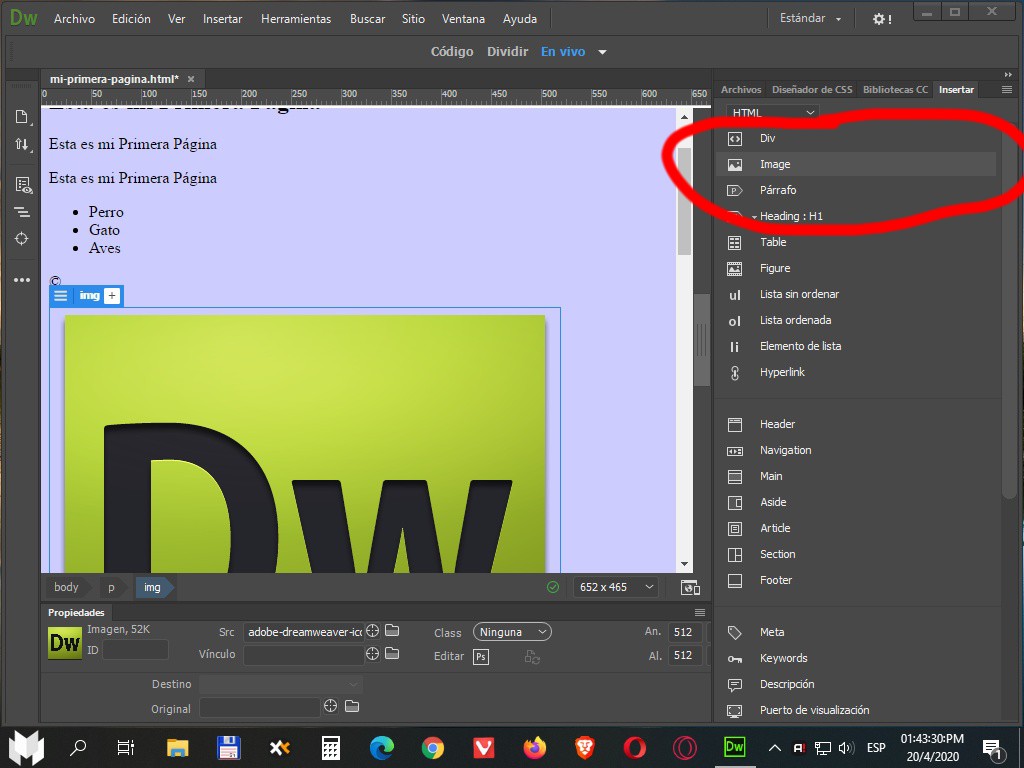This screenshot has width=1024, height=768.
Task: Click the real-time preview device icon
Action: (x=690, y=587)
